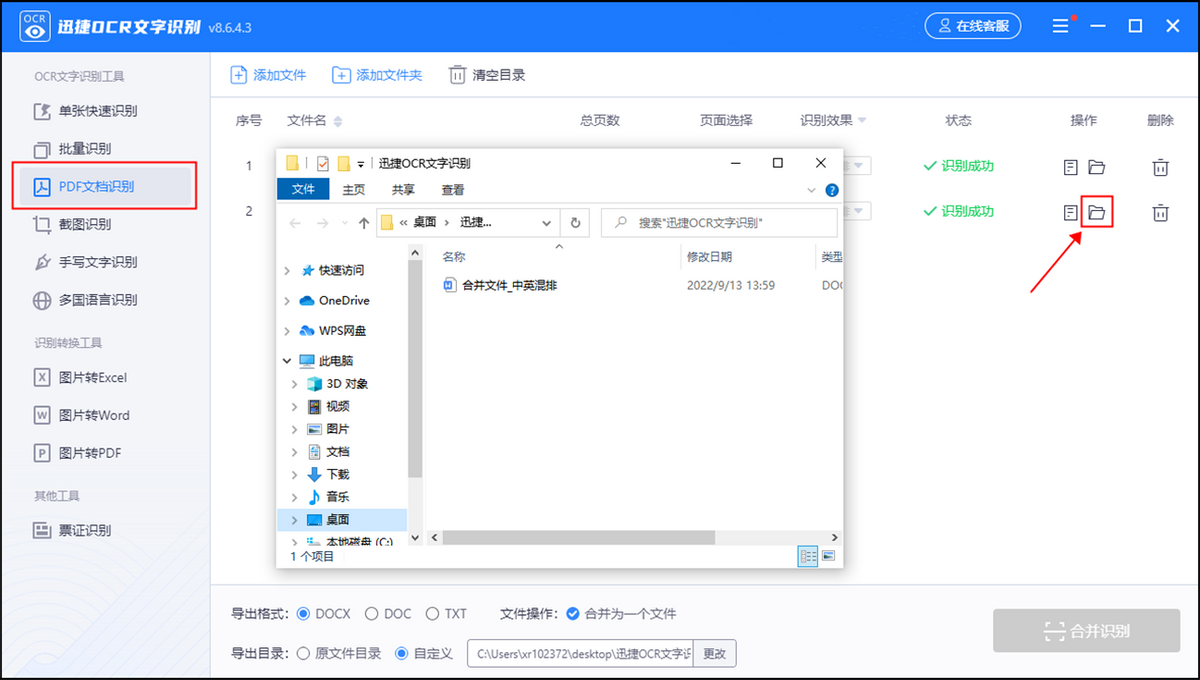Collapse 此电脑 tree node
The width and height of the screenshot is (1200, 680).
click(288, 361)
